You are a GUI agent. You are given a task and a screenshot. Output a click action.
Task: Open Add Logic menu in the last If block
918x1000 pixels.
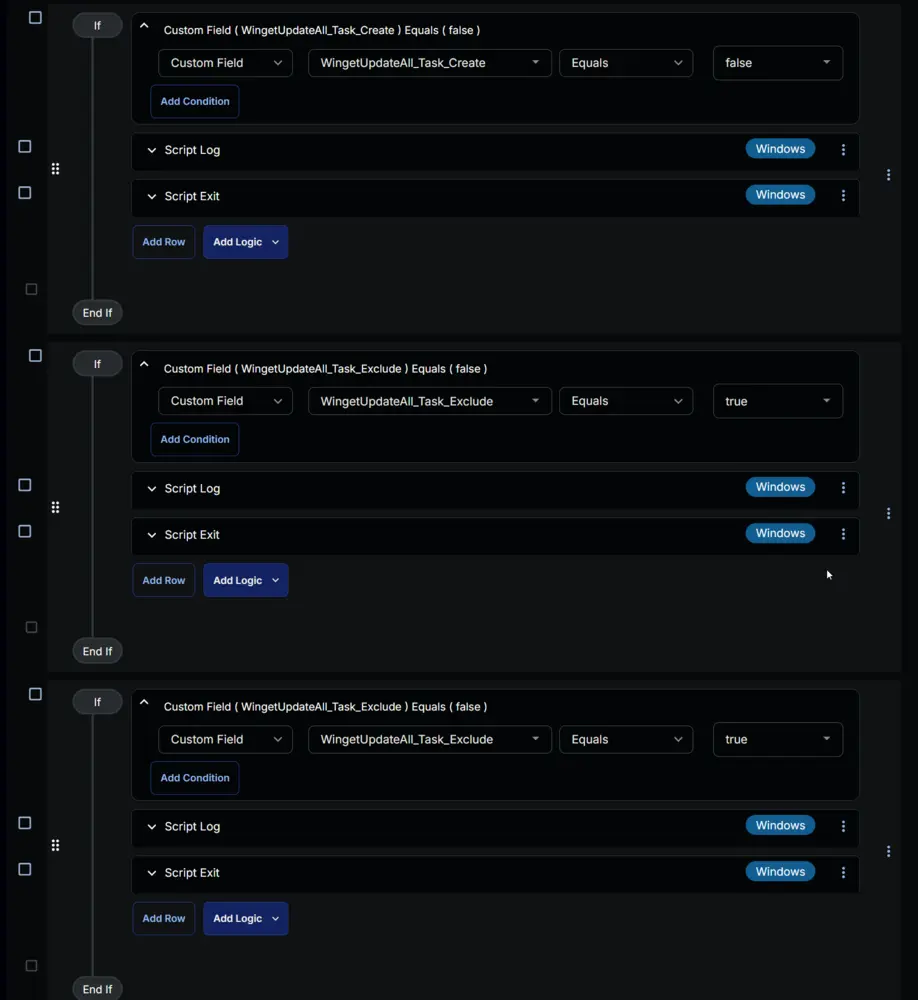(246, 918)
